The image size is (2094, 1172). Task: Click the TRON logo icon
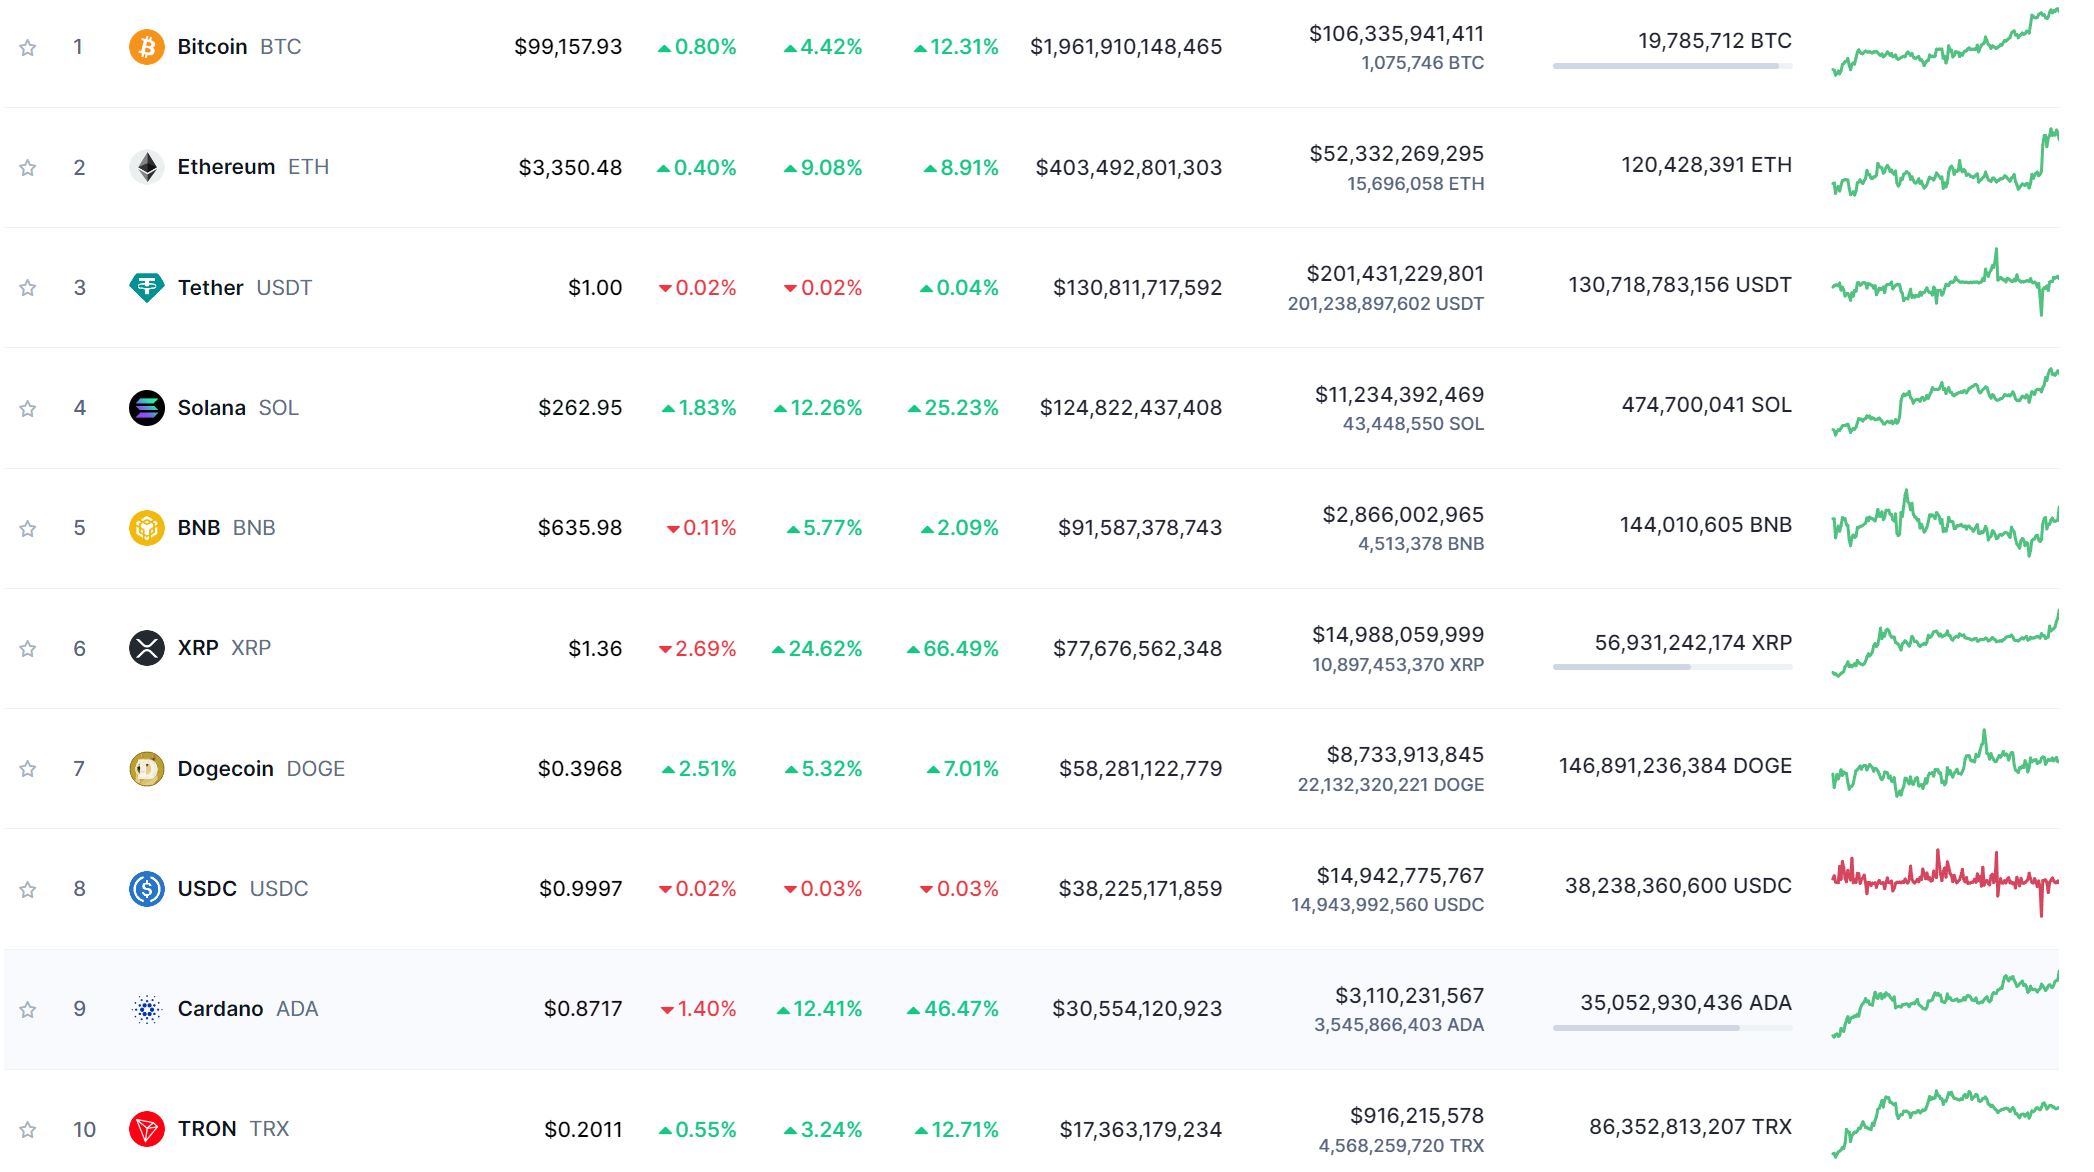click(x=147, y=1129)
